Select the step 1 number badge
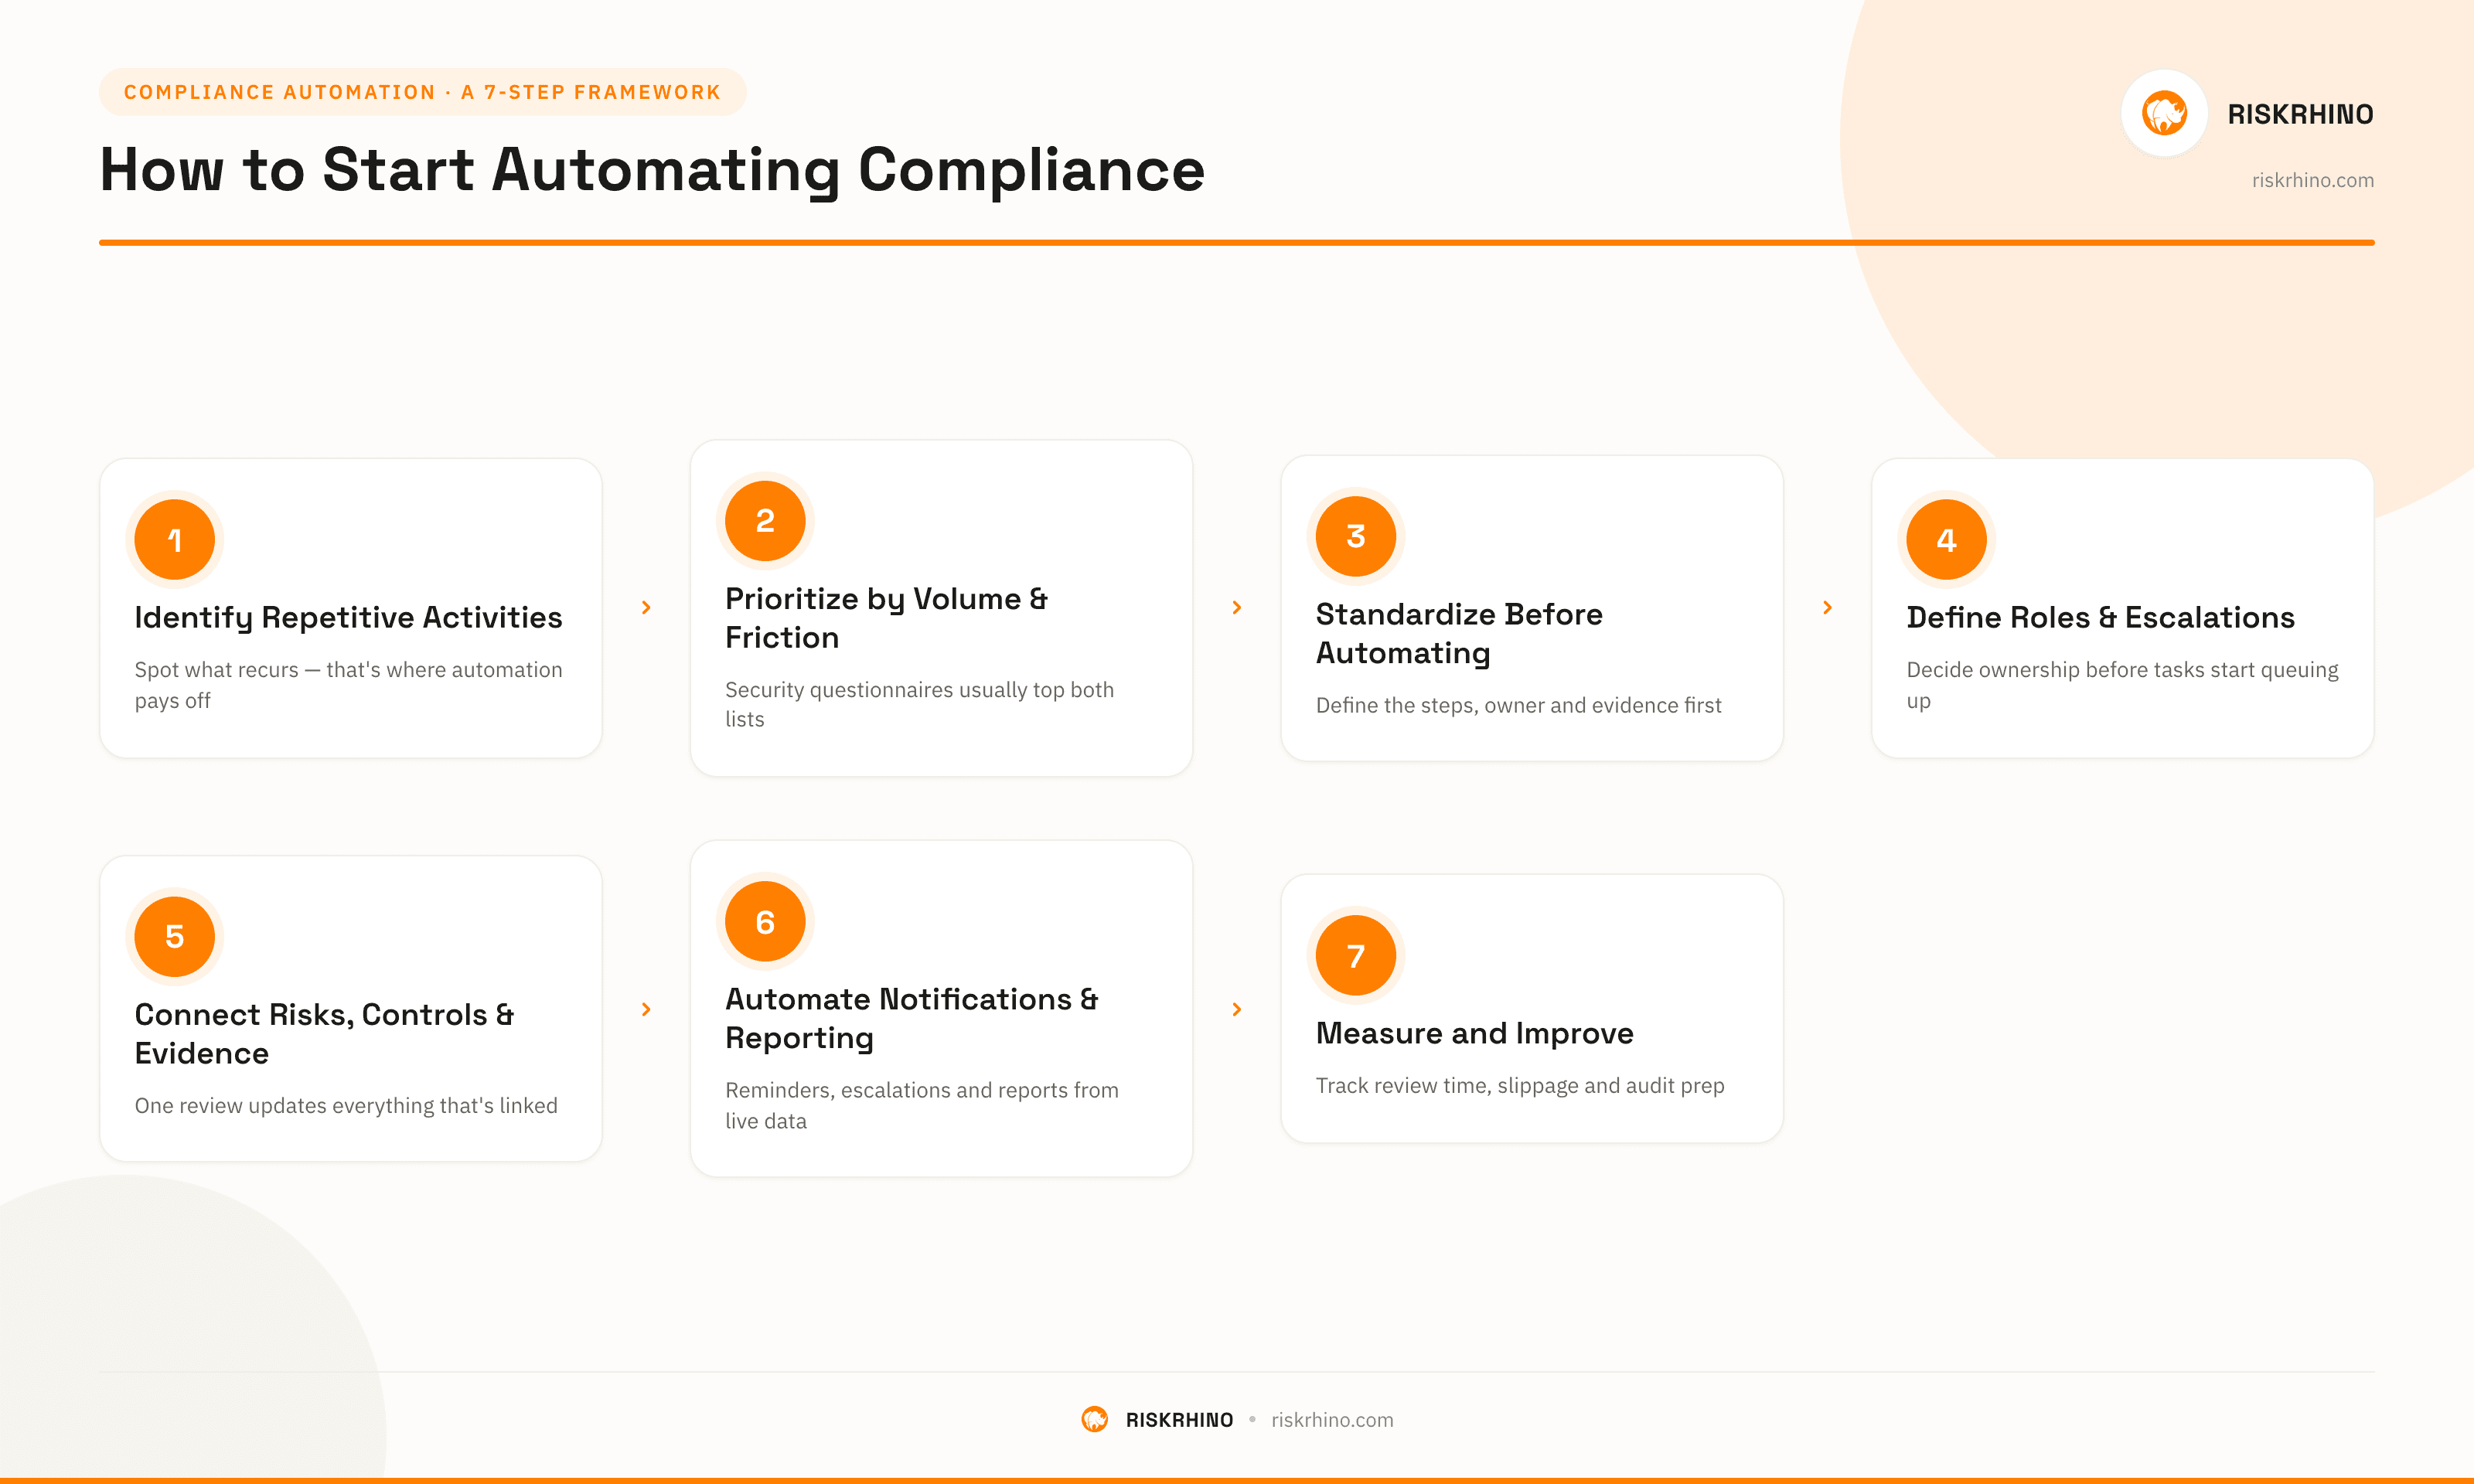 pos(175,540)
